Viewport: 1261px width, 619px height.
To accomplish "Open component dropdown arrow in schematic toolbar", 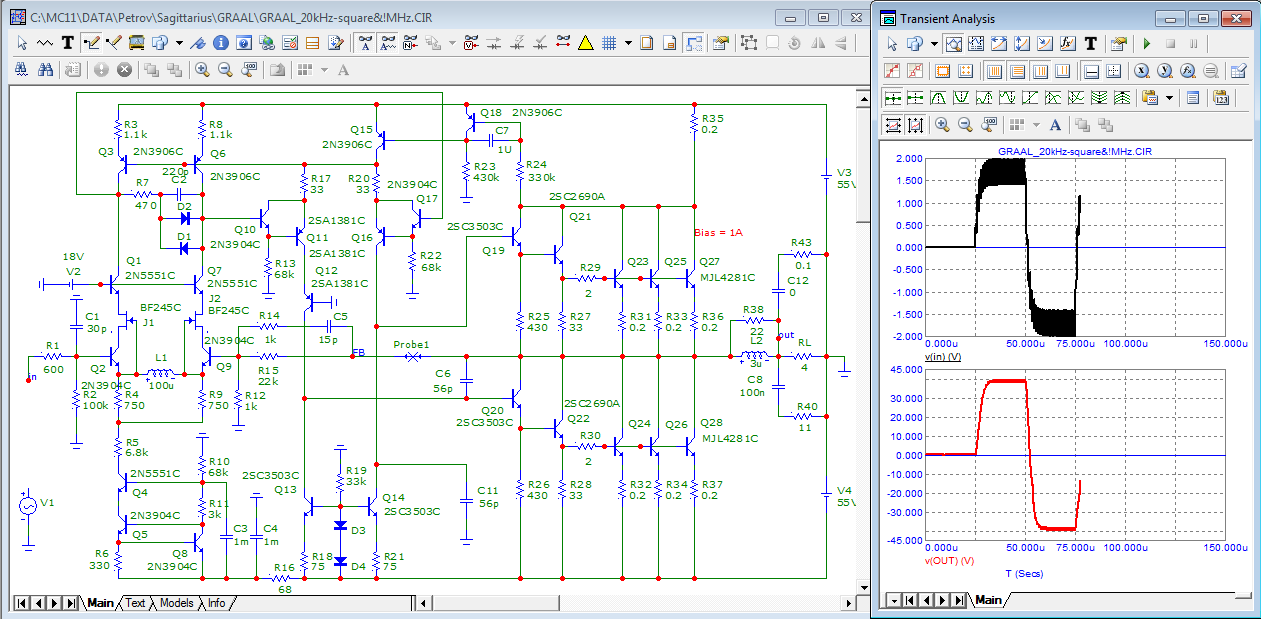I will click(179, 43).
